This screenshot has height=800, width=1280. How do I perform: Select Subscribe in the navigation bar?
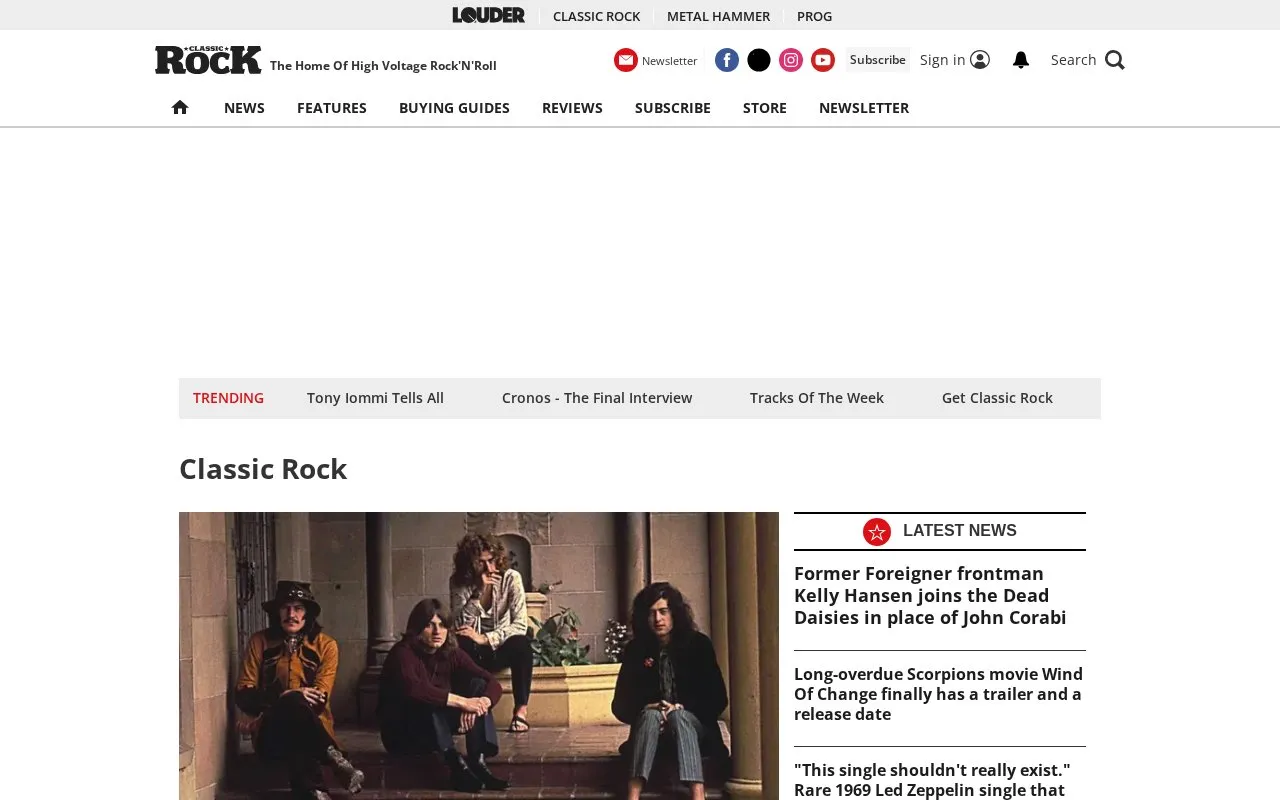[x=673, y=108]
